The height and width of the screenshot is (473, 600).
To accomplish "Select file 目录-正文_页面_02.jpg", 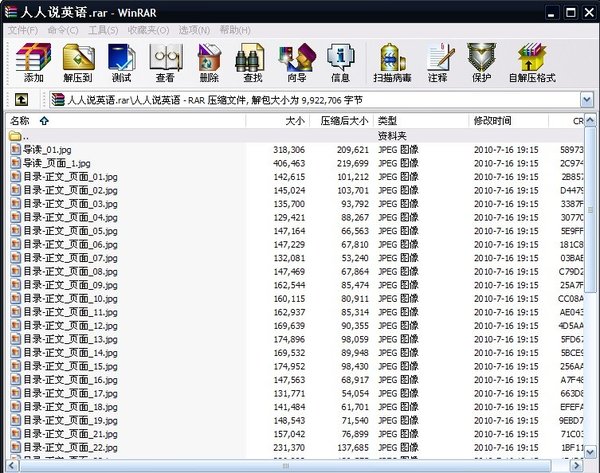I will click(70, 190).
